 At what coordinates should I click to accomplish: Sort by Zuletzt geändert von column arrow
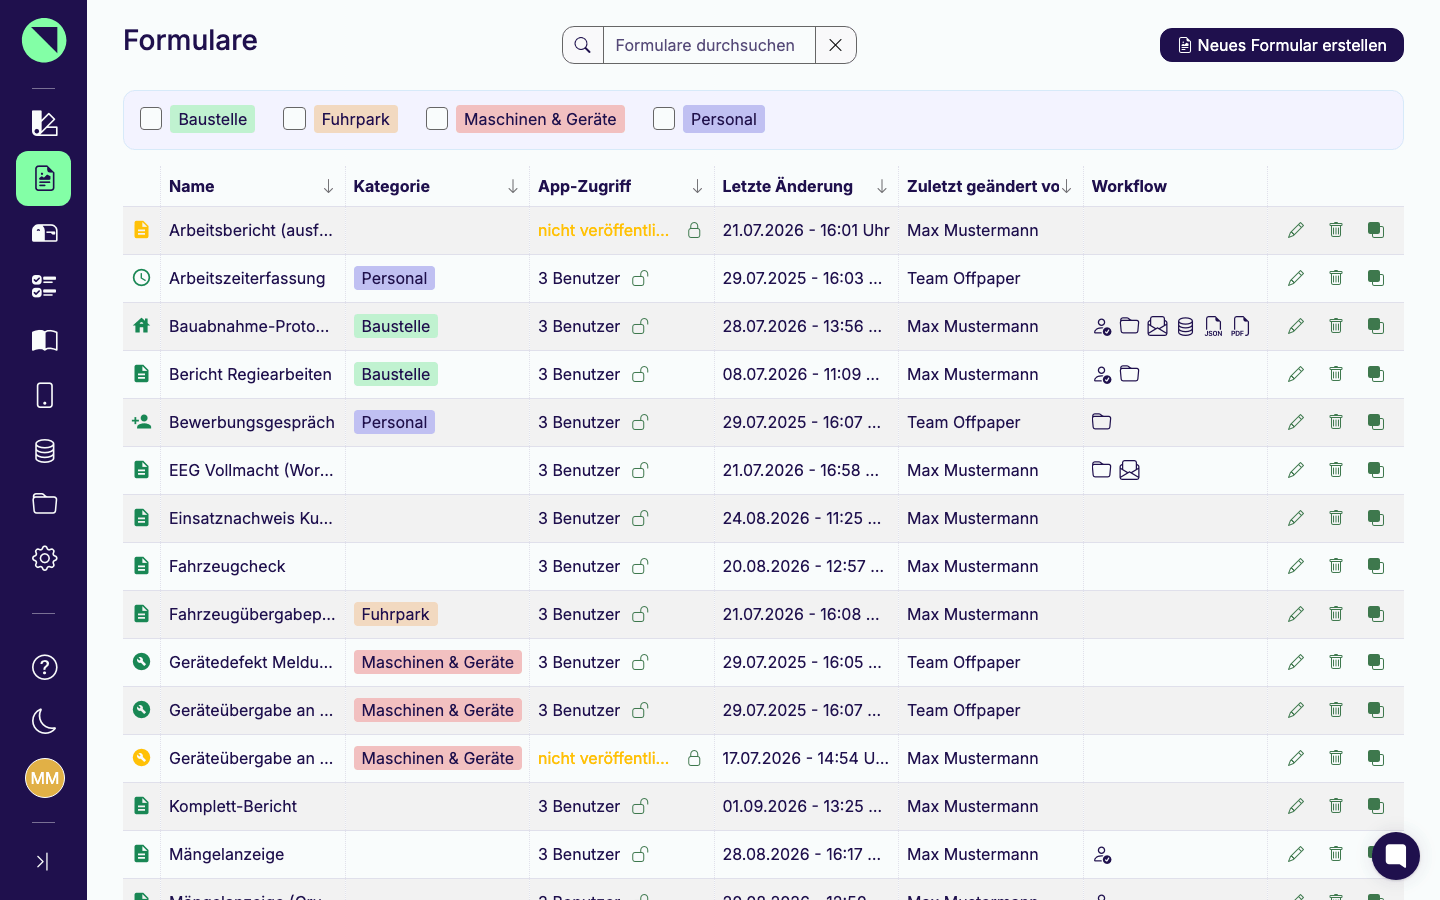pos(1066,187)
